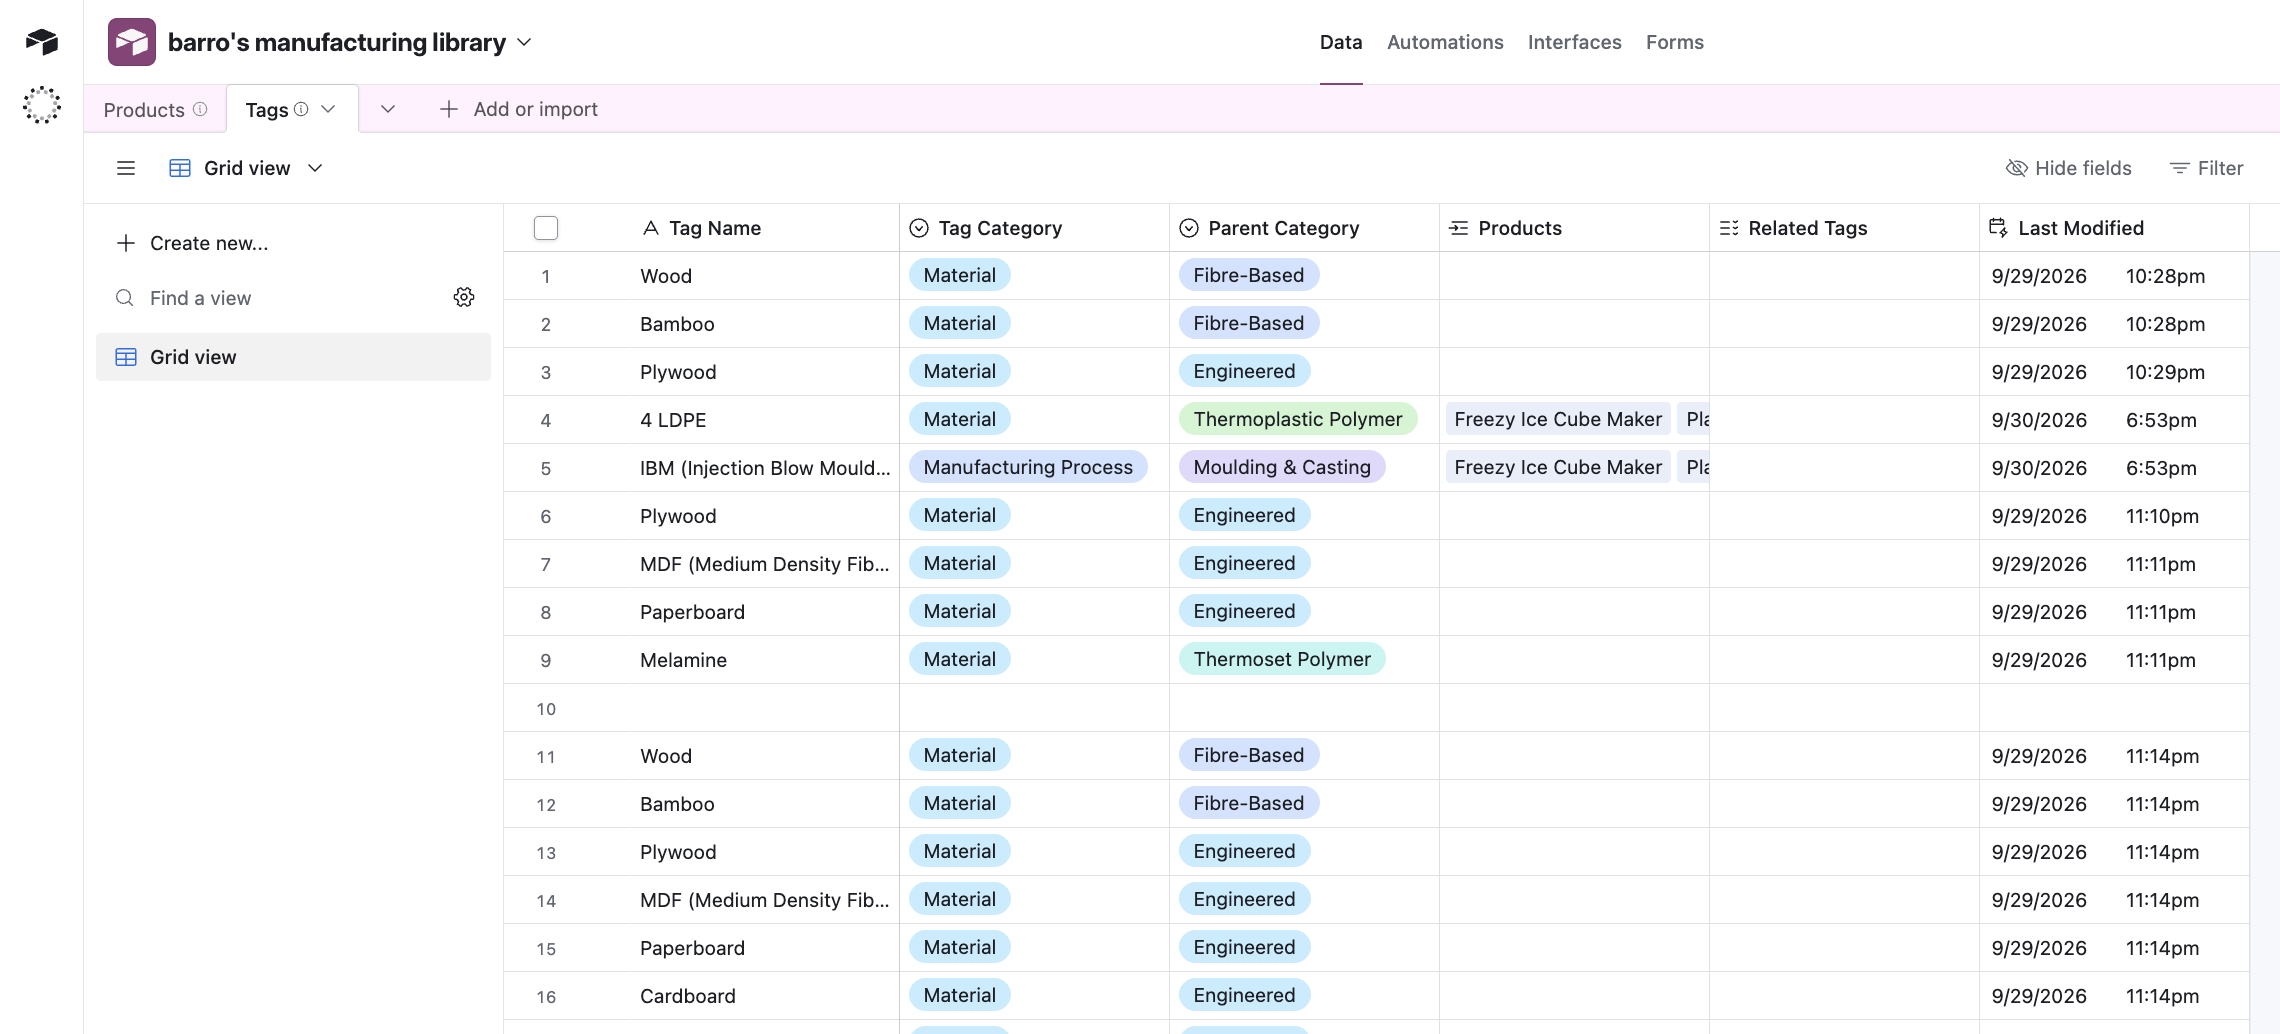Click the Manufacturing Process category tag
This screenshot has height=1034, width=2280.
coord(1028,467)
